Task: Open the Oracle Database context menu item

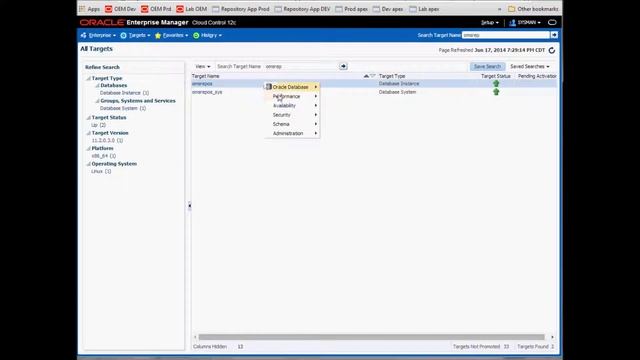Action: click(x=292, y=87)
